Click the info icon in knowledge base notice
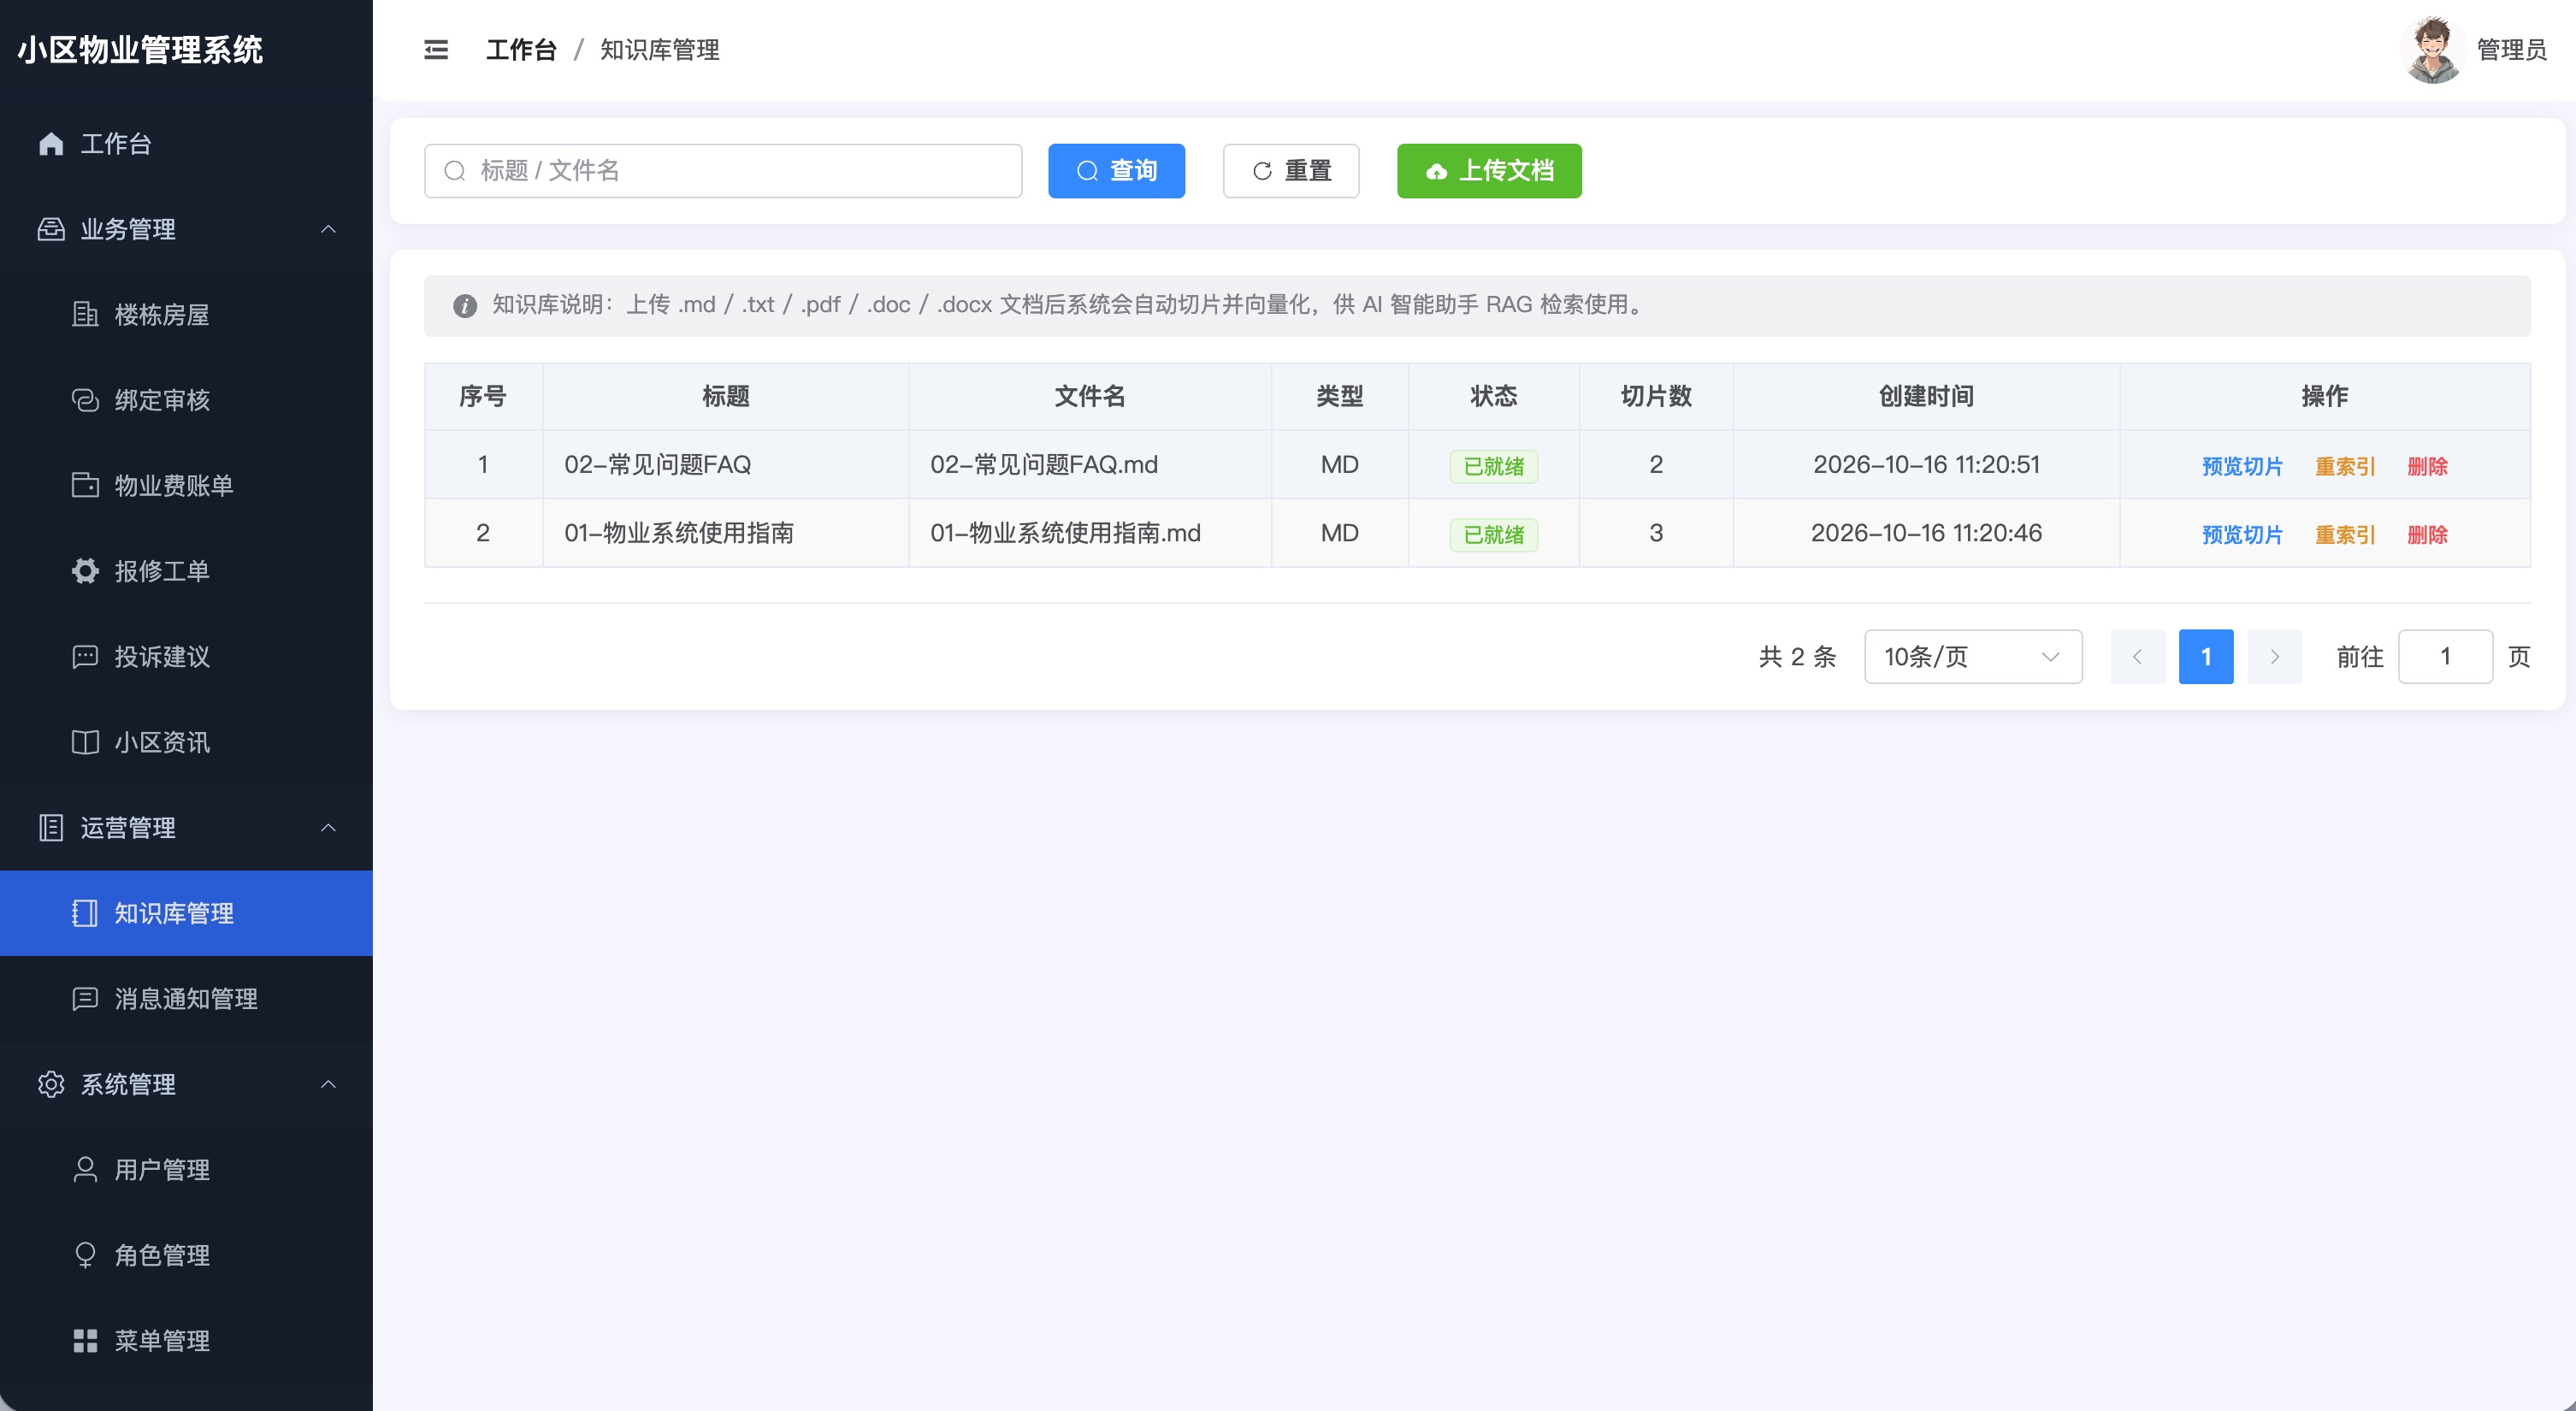Screen dimensions: 2576x1411 [464, 305]
